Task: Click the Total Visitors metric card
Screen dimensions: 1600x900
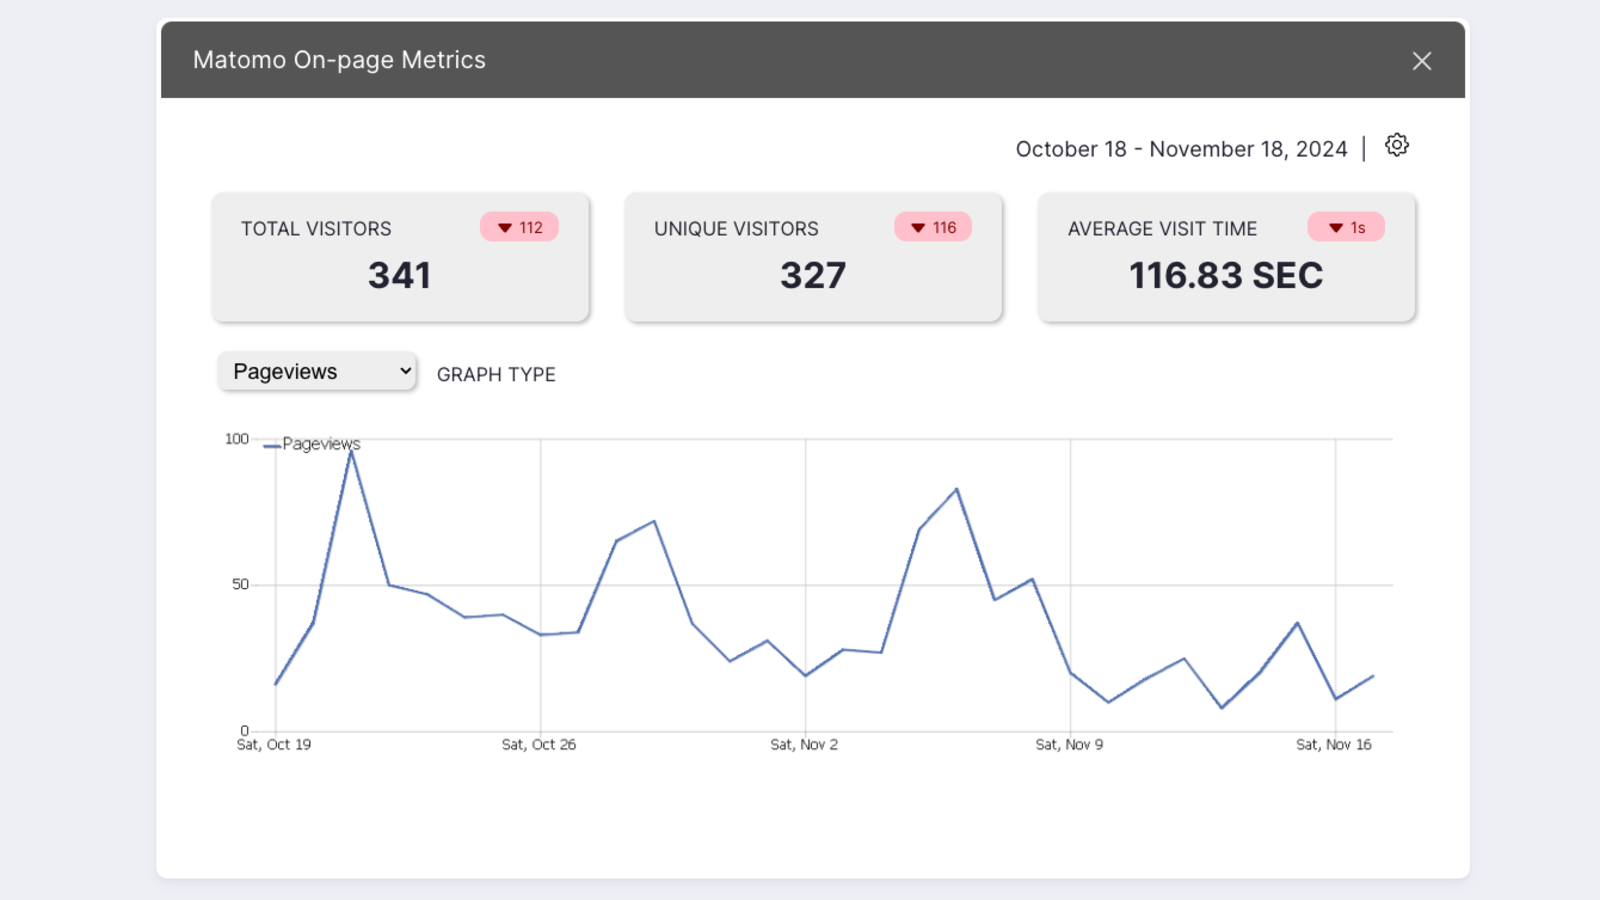Action: point(400,257)
